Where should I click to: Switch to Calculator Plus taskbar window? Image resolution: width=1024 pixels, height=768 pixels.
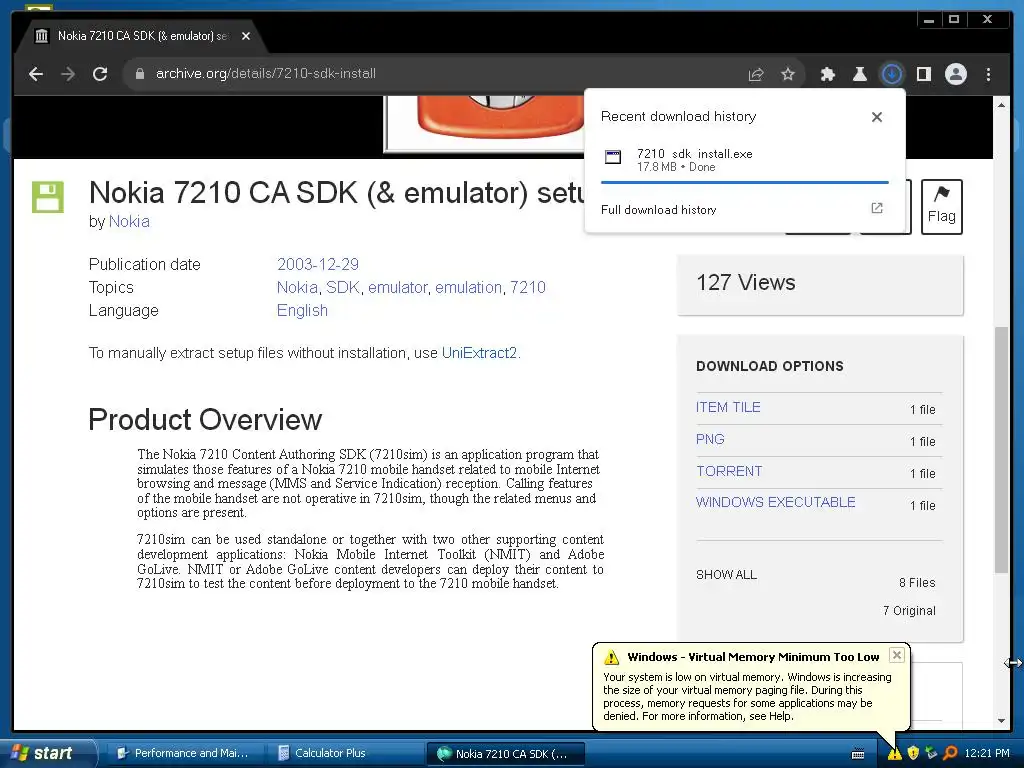(x=345, y=754)
